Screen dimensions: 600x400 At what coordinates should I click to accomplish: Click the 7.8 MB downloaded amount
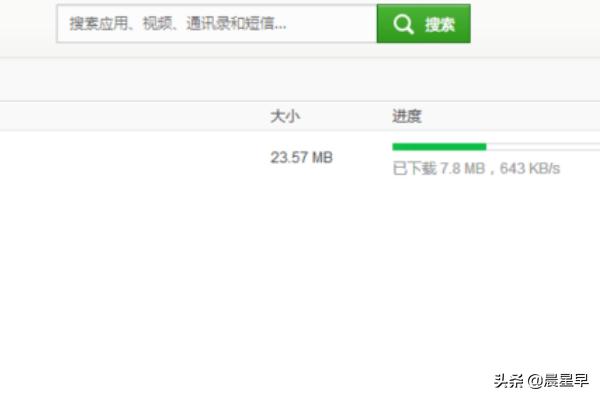pos(463,168)
